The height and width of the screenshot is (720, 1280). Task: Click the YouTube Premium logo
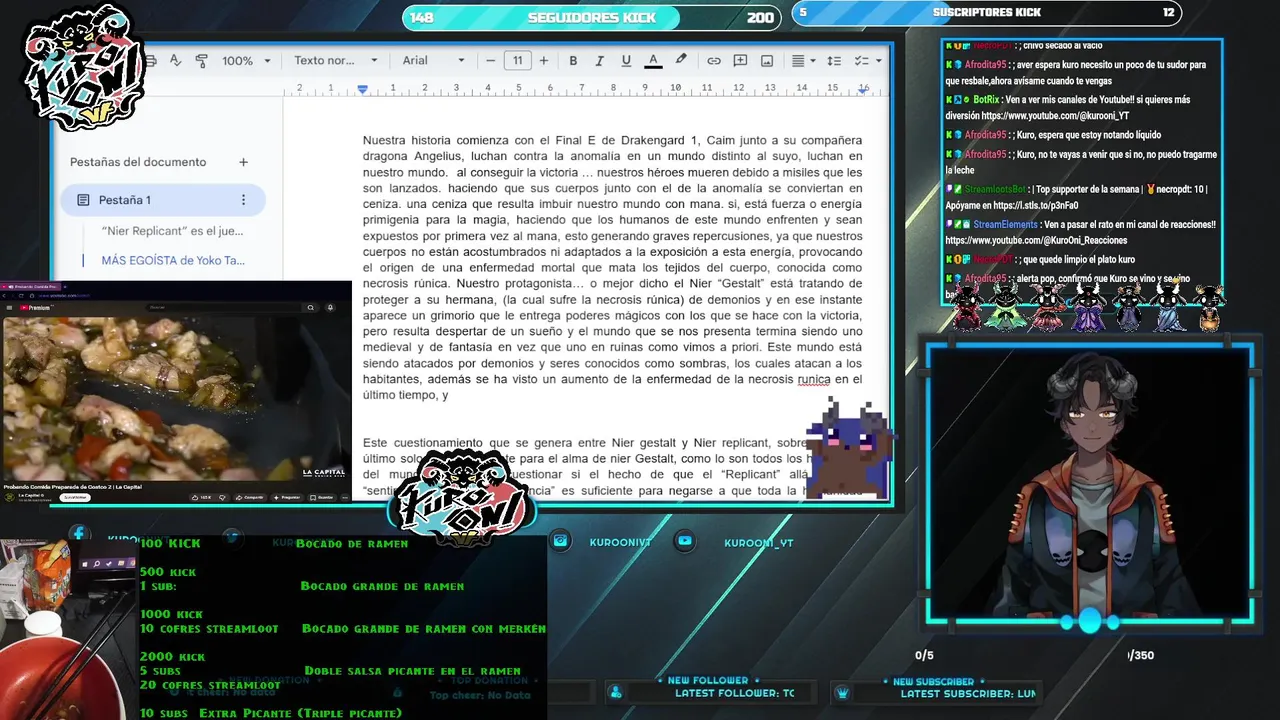click(35, 308)
